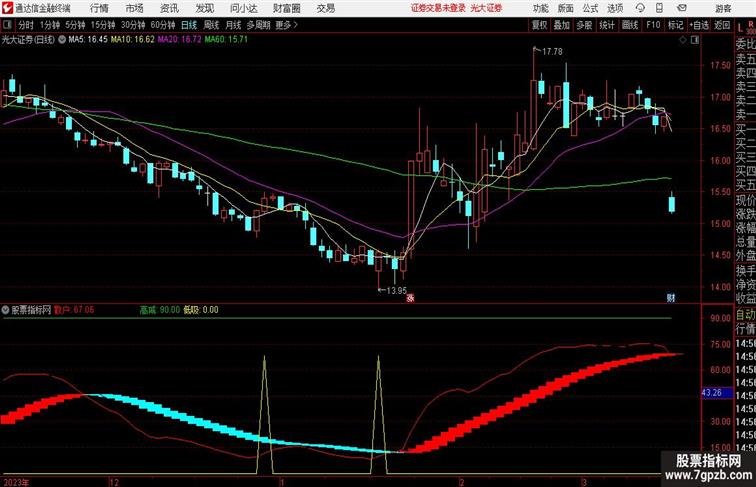Open the 行情 menu

click(99, 8)
